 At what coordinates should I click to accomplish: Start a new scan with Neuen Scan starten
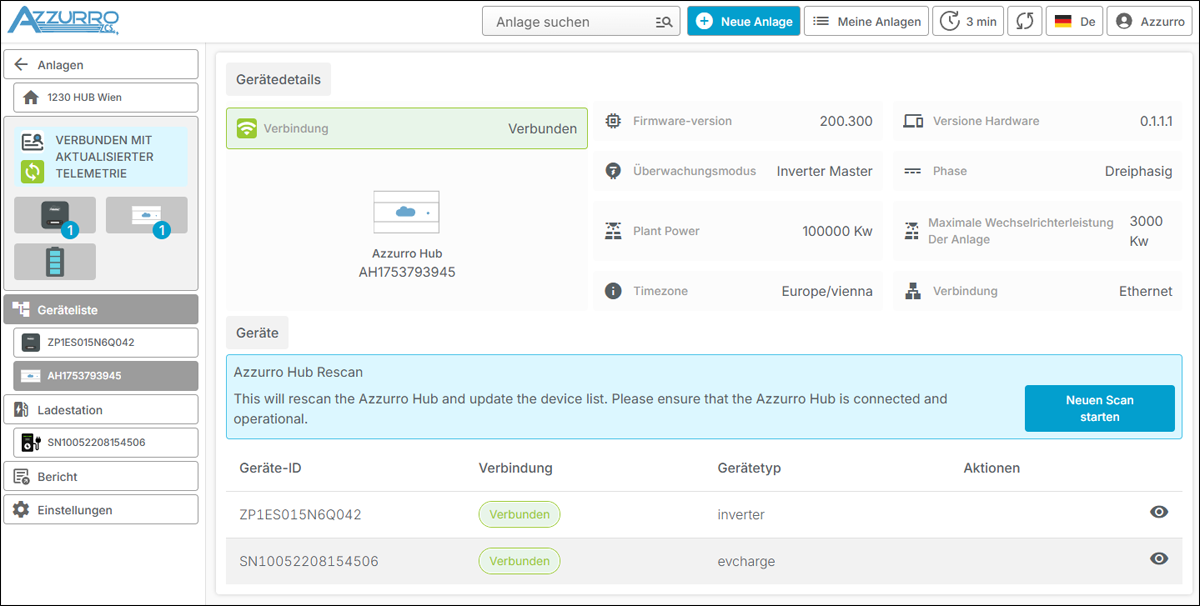click(x=1099, y=408)
